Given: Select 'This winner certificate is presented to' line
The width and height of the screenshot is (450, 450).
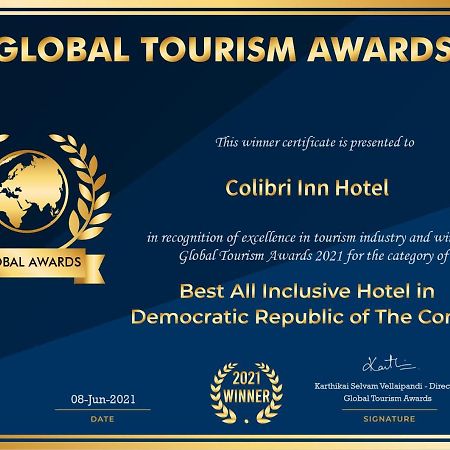Looking at the screenshot, I should [315, 143].
